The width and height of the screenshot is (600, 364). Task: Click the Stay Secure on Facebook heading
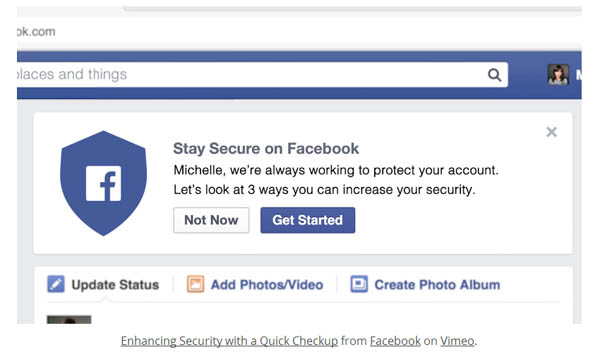266,149
